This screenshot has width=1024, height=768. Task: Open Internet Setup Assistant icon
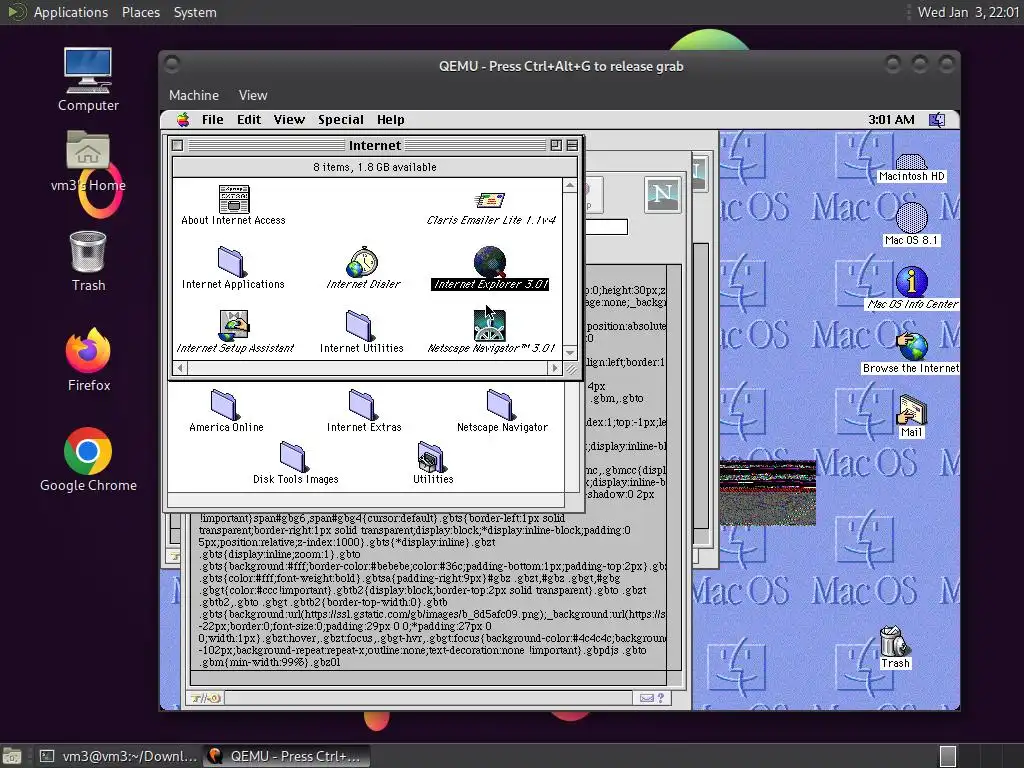pos(234,326)
